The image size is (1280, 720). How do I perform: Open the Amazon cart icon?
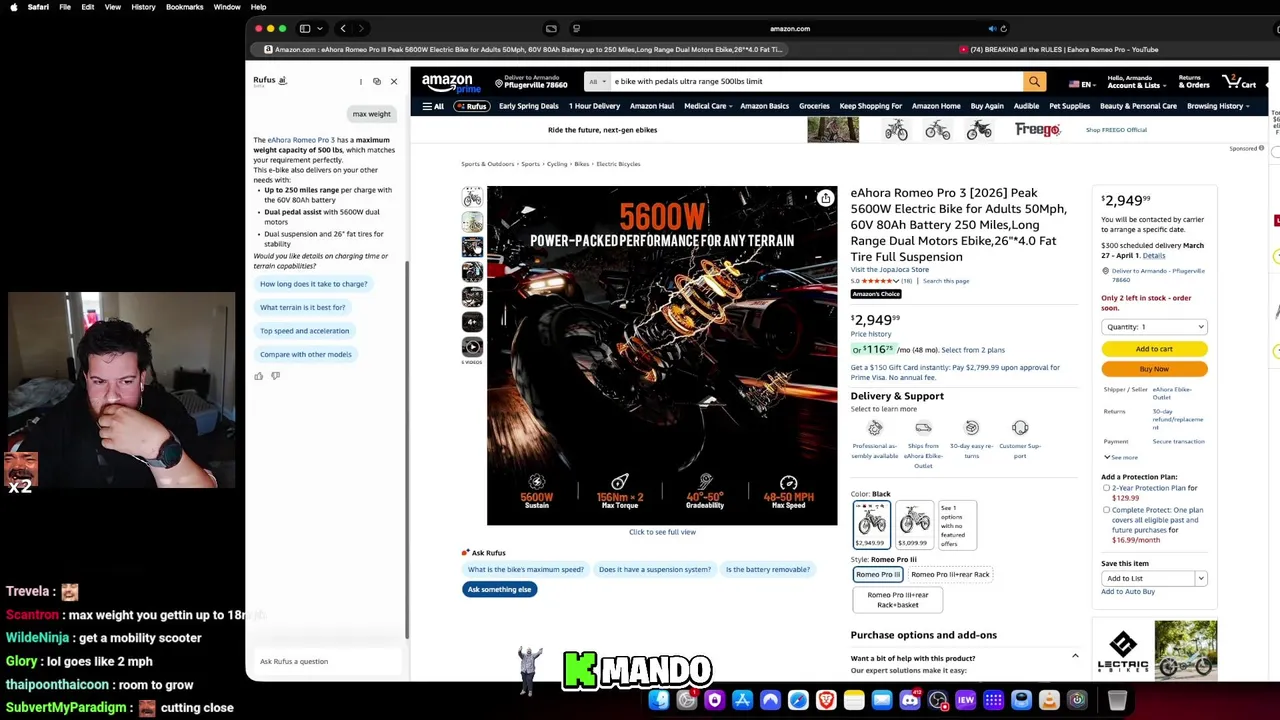click(1239, 82)
